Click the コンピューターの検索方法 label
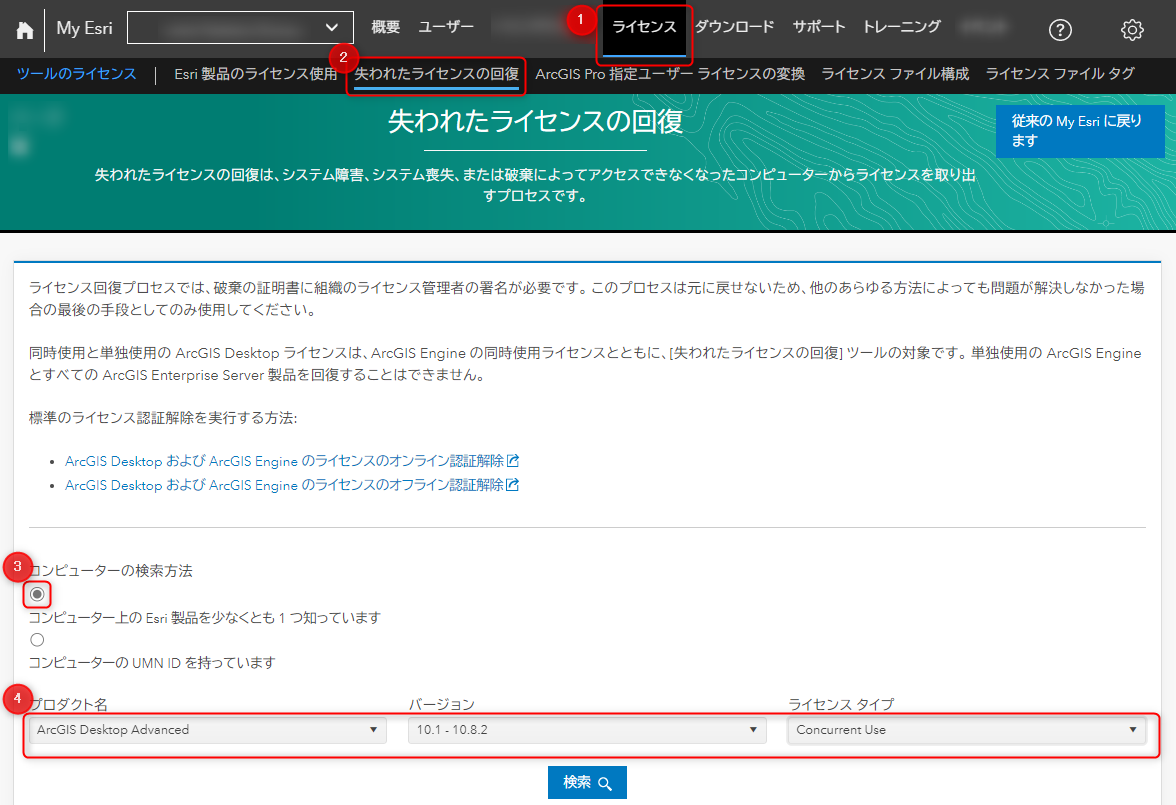 click(111, 571)
